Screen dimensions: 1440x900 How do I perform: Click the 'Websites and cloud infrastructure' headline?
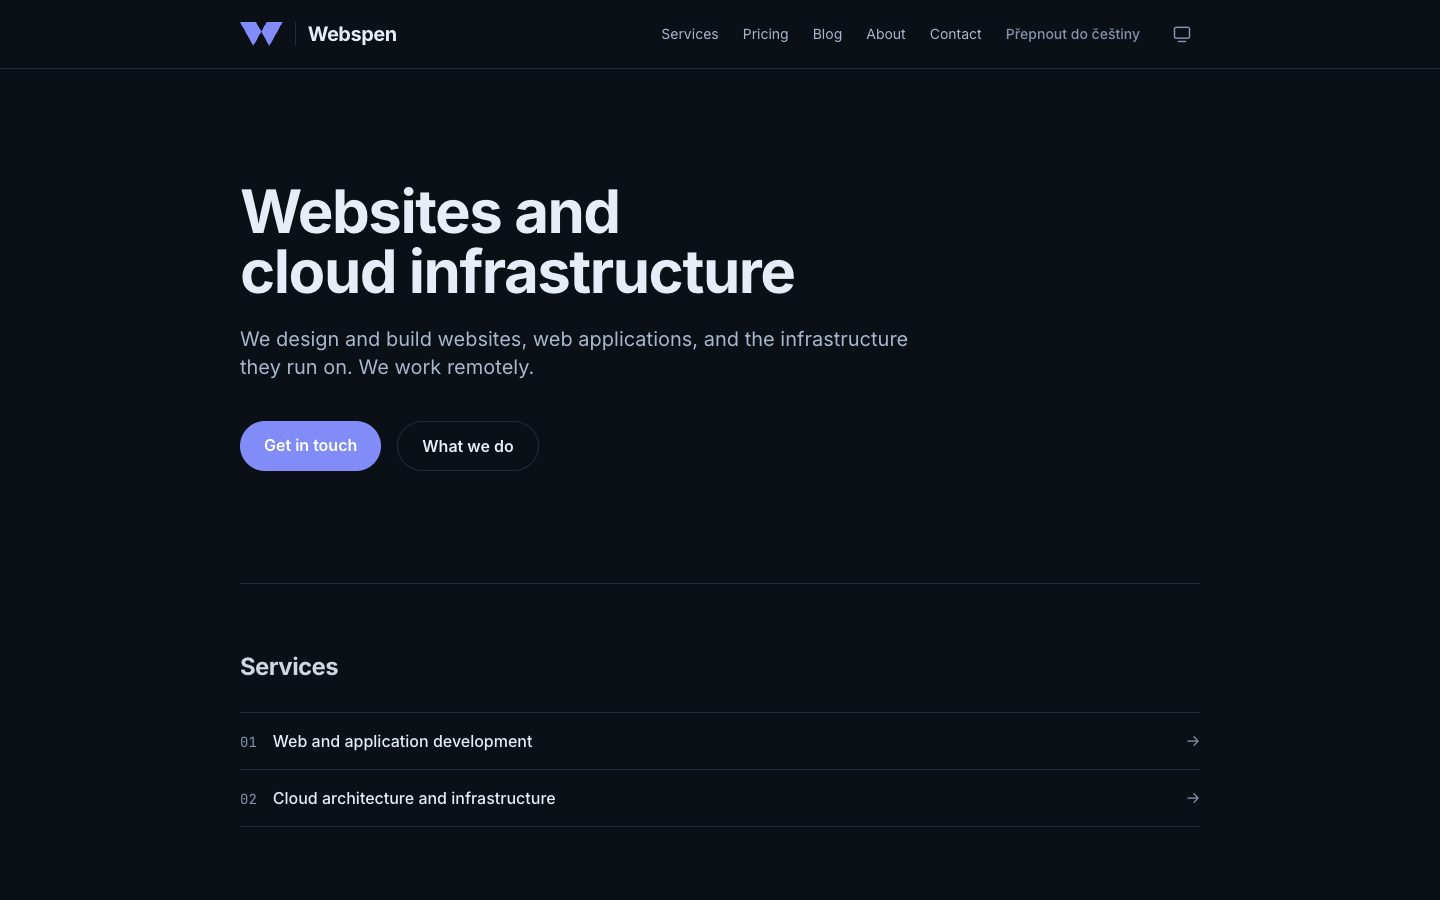pyautogui.click(x=518, y=242)
